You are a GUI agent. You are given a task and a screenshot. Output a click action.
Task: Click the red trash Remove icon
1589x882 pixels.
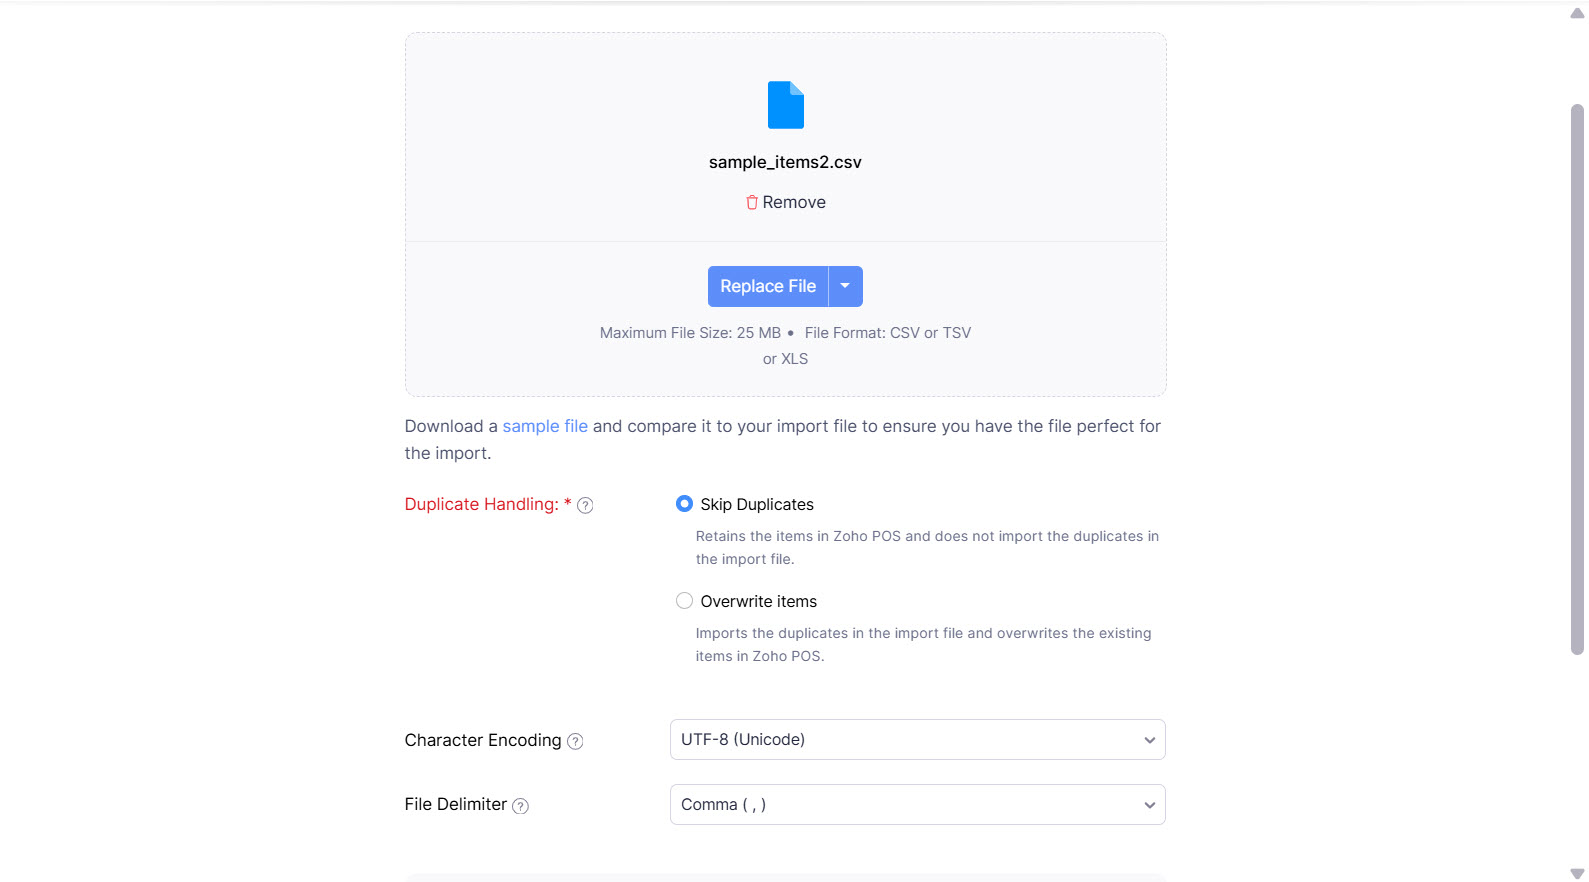point(752,202)
